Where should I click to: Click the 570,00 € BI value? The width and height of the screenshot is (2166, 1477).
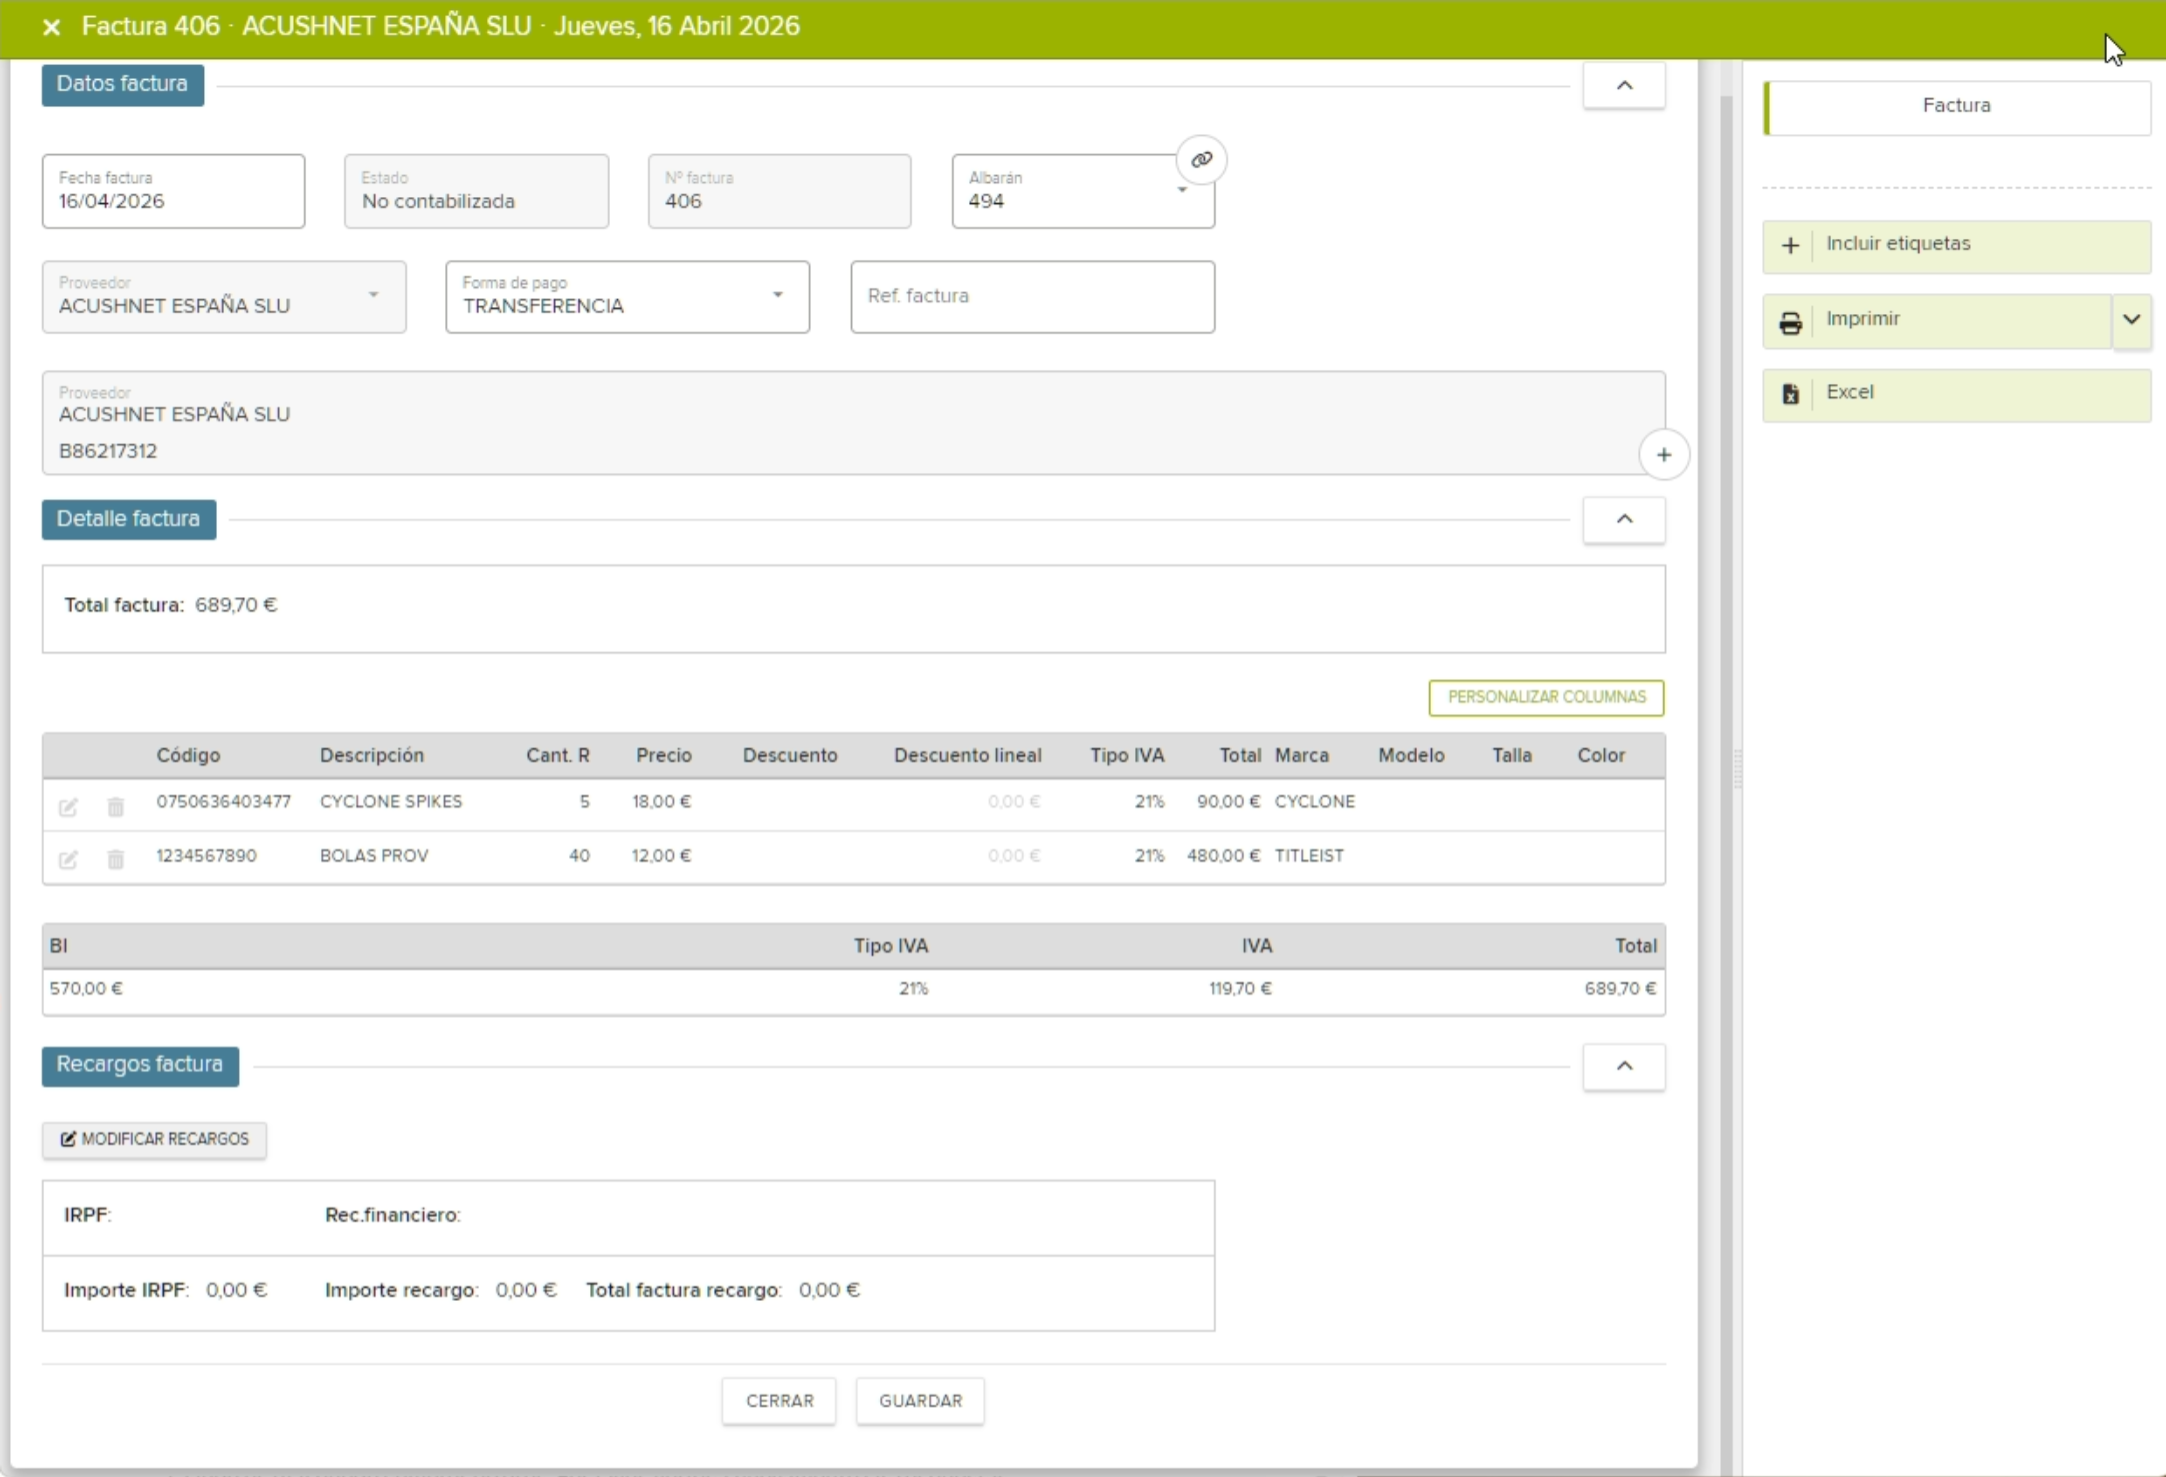(86, 989)
